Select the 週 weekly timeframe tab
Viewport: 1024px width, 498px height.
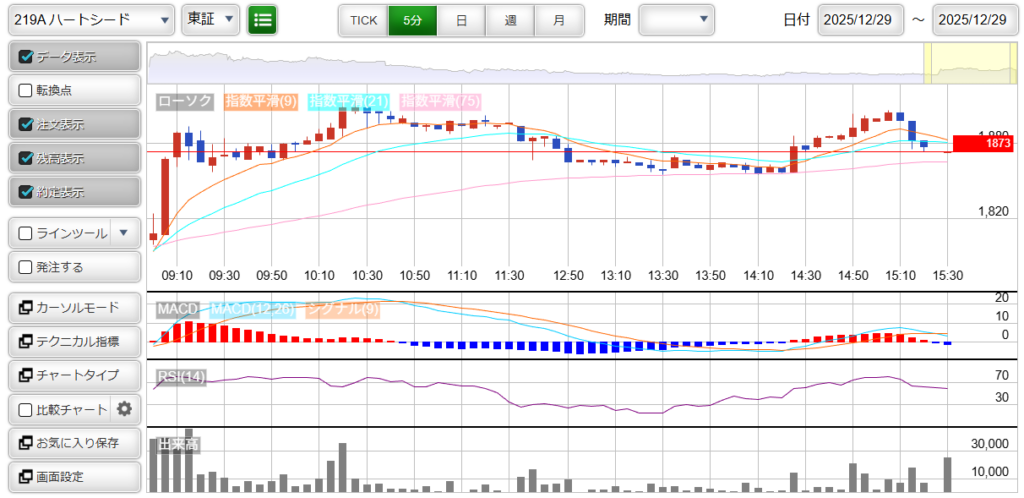(x=510, y=19)
